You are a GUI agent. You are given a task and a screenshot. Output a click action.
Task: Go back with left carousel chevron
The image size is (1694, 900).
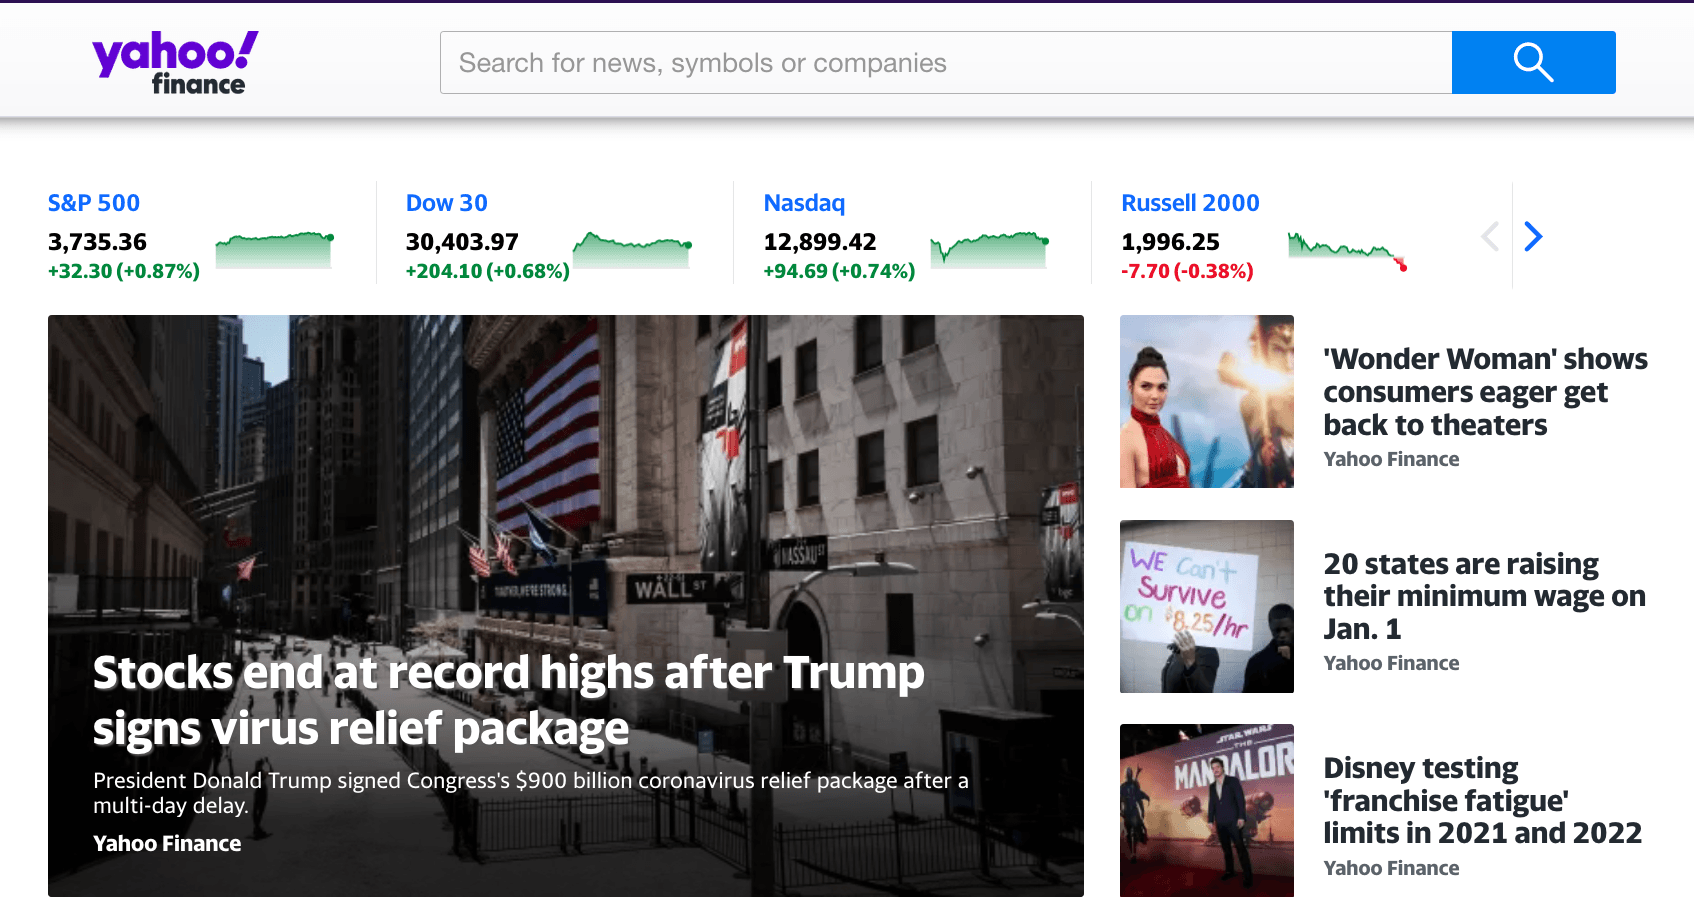[x=1490, y=237]
